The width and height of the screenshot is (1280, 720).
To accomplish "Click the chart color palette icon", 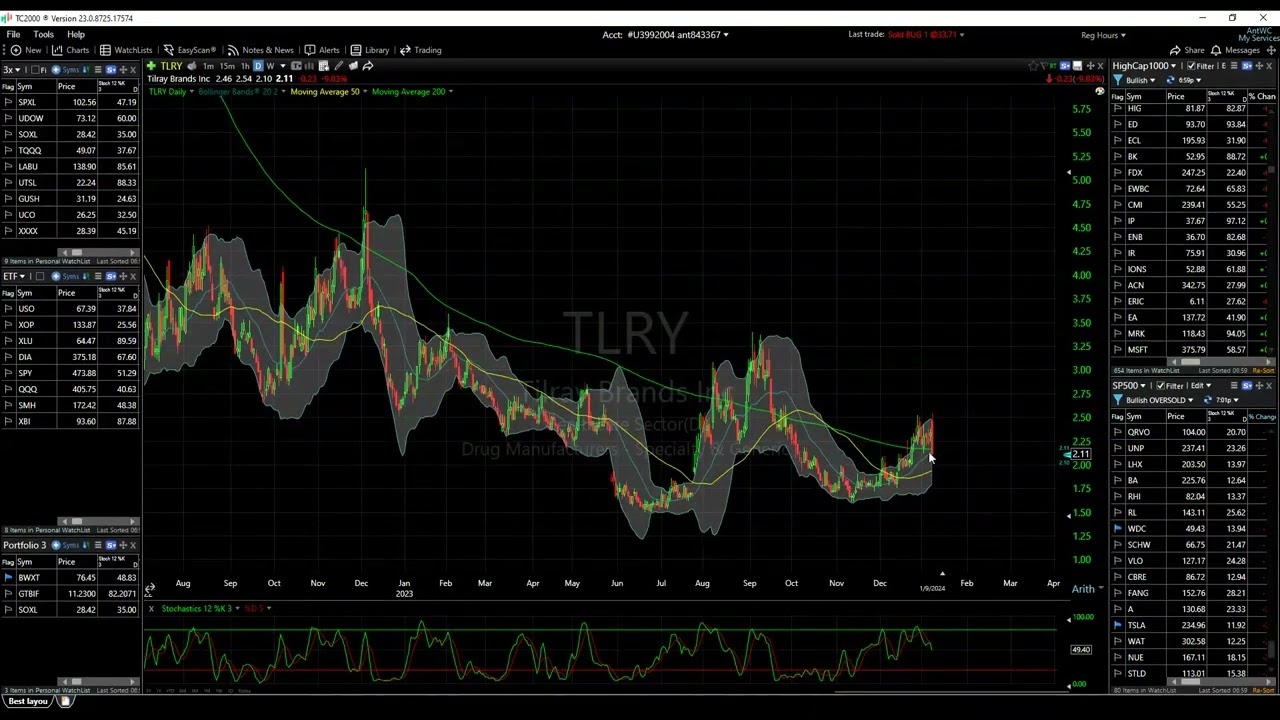I will [x=1099, y=91].
